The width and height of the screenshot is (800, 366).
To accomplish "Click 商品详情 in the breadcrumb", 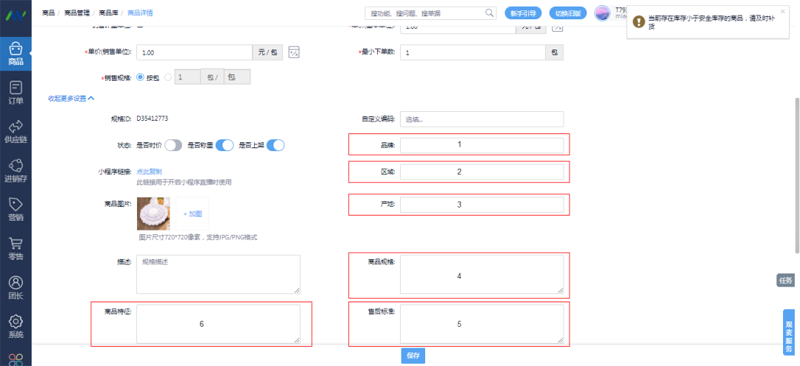I will click(x=140, y=13).
